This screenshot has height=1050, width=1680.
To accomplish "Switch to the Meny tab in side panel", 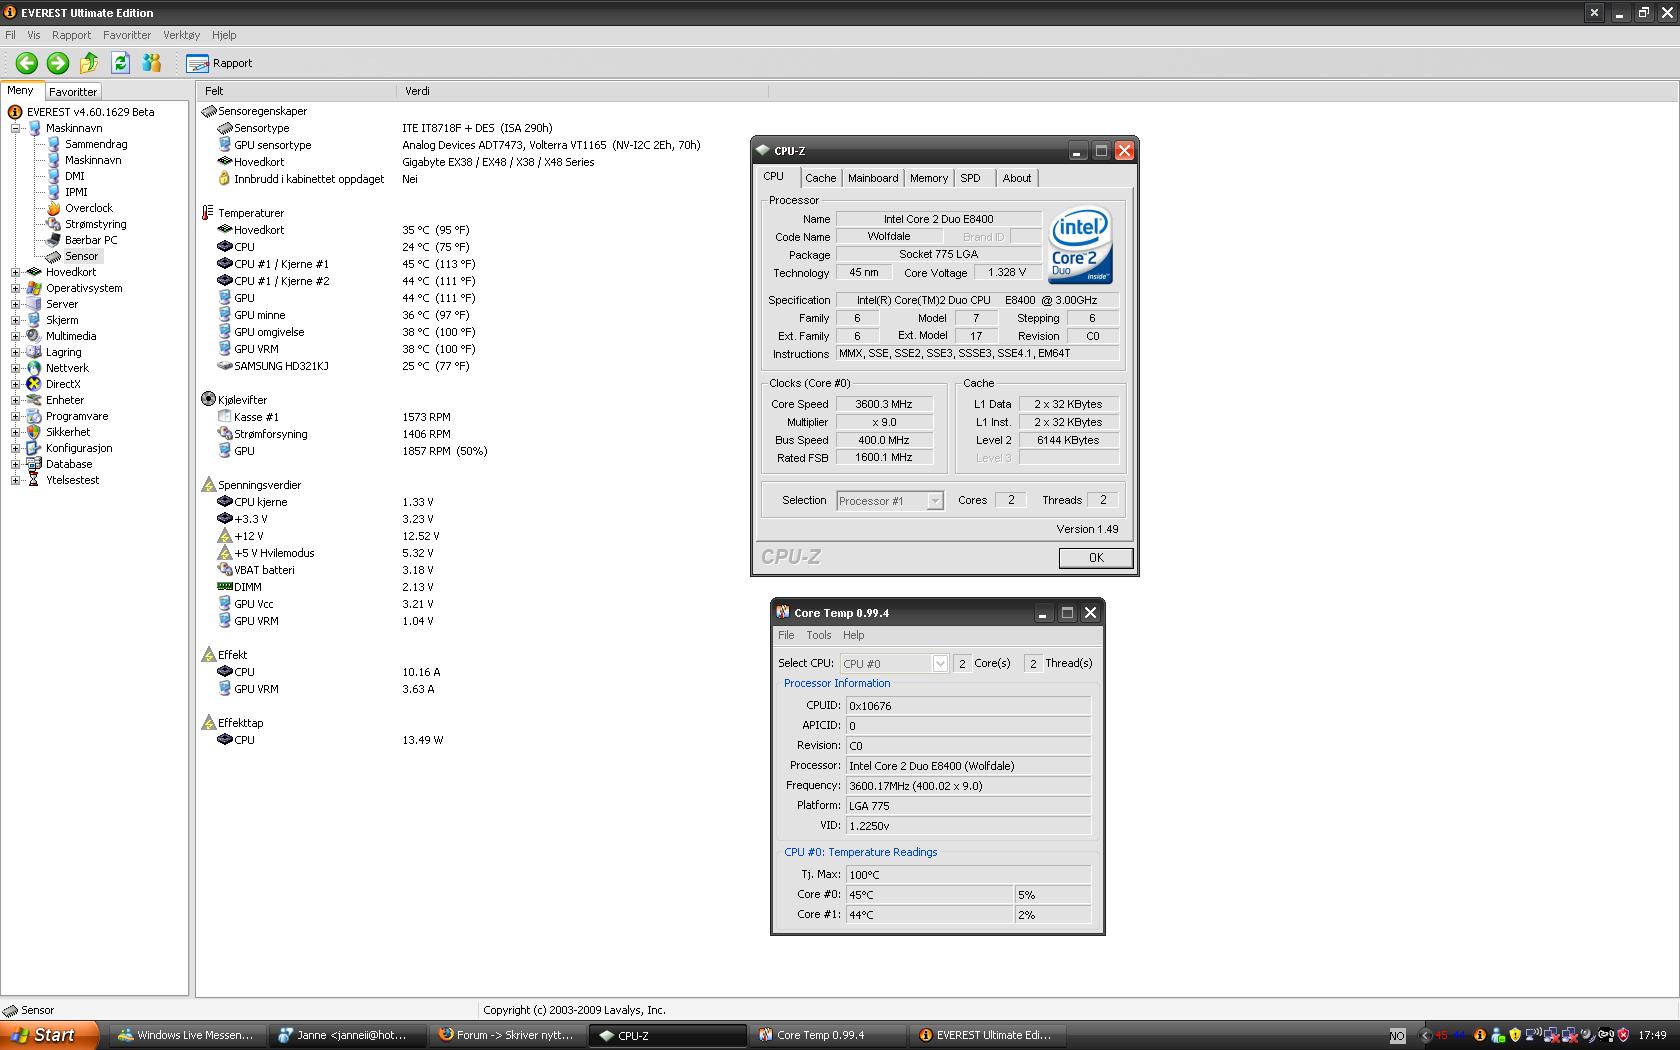I will point(21,90).
